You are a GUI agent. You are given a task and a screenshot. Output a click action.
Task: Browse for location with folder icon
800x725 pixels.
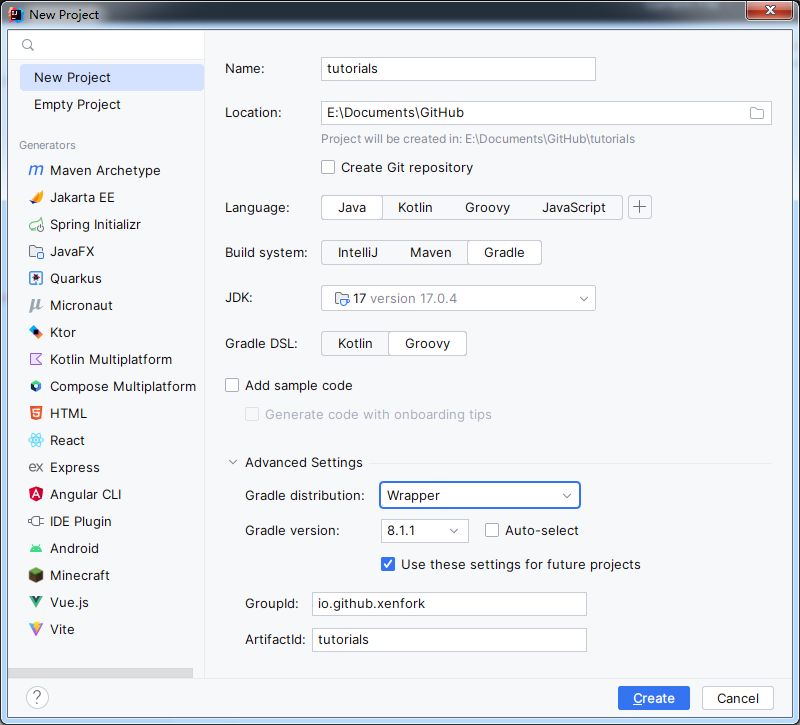(757, 113)
